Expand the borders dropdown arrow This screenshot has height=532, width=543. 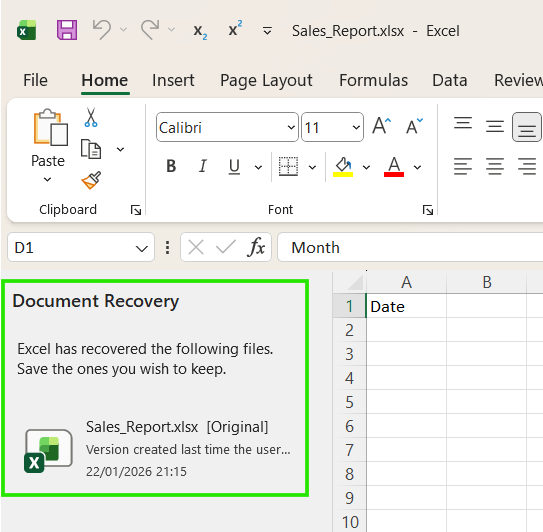(x=312, y=168)
